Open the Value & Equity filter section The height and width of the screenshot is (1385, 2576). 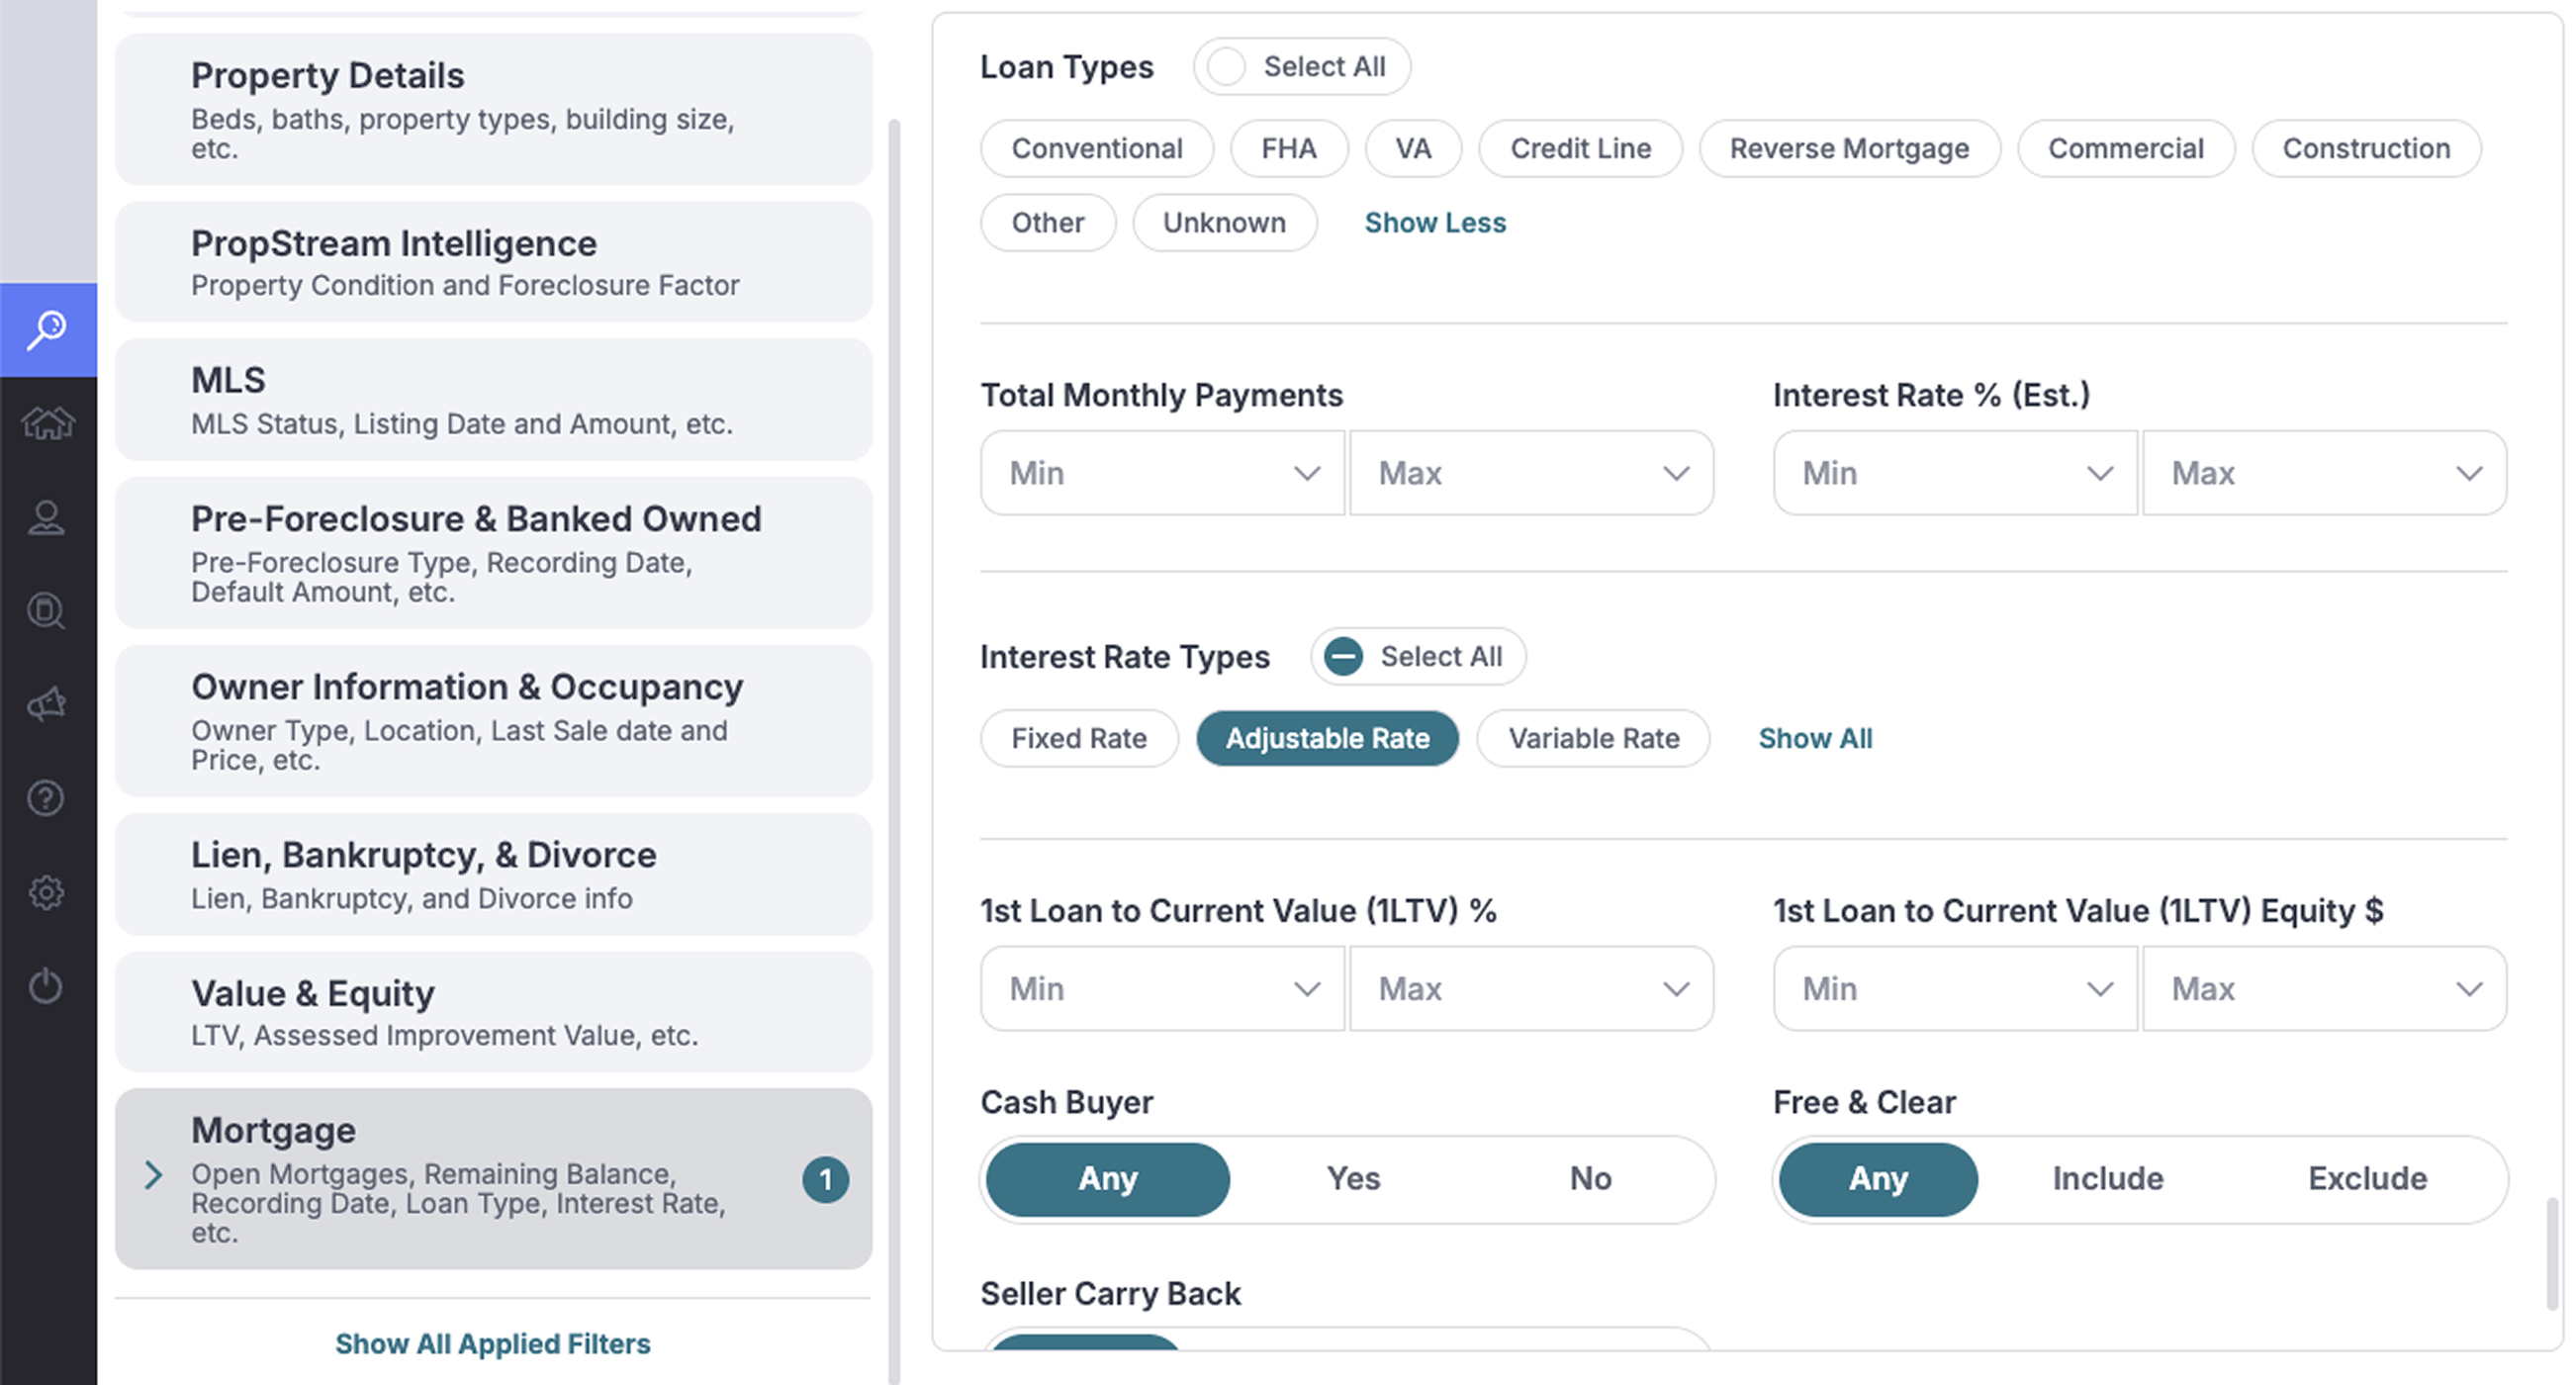pyautogui.click(x=493, y=1012)
